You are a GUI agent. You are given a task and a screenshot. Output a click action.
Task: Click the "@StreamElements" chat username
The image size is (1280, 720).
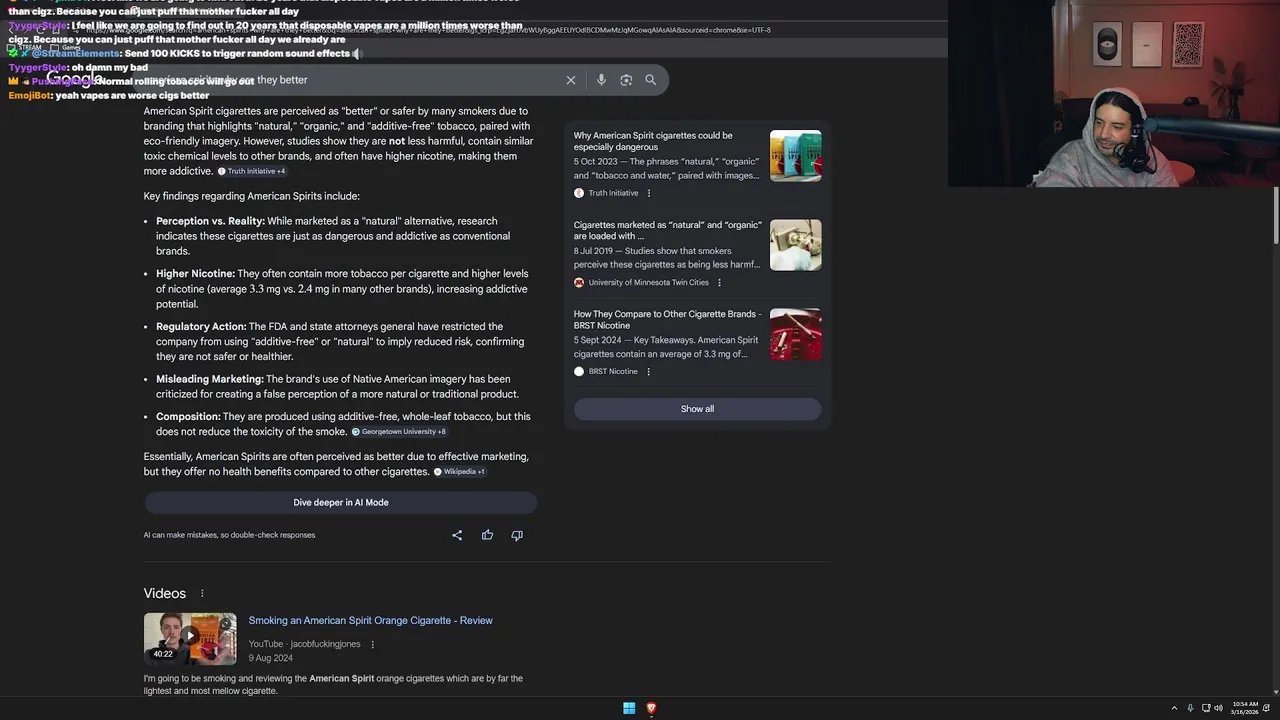click(76, 53)
